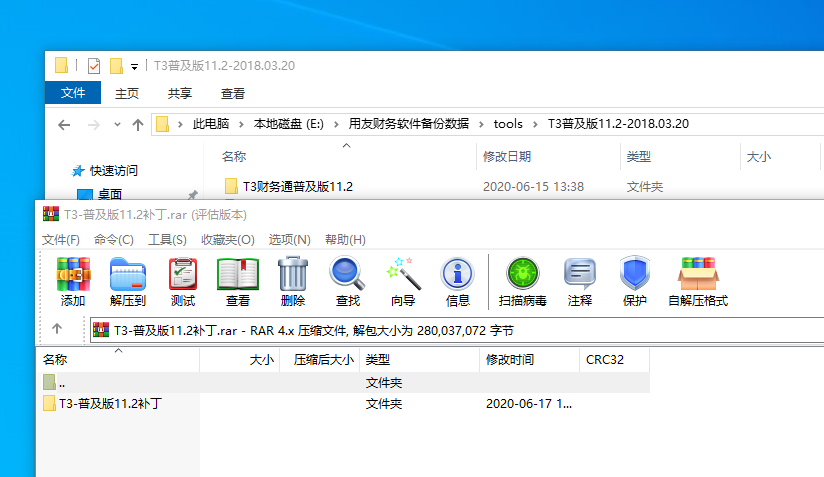Click Explorer Back arrow button

pos(64,125)
